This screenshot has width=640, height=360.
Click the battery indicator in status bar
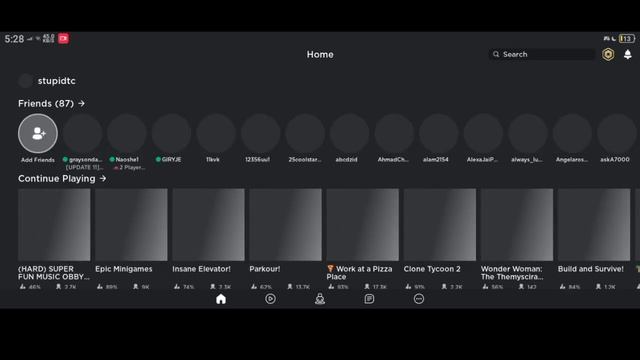click(627, 39)
